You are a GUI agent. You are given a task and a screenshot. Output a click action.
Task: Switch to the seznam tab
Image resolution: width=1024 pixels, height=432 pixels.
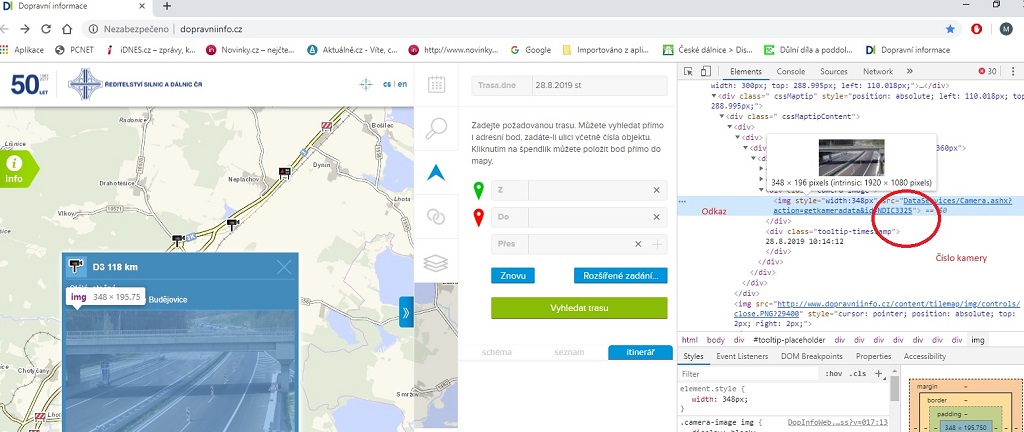(570, 352)
